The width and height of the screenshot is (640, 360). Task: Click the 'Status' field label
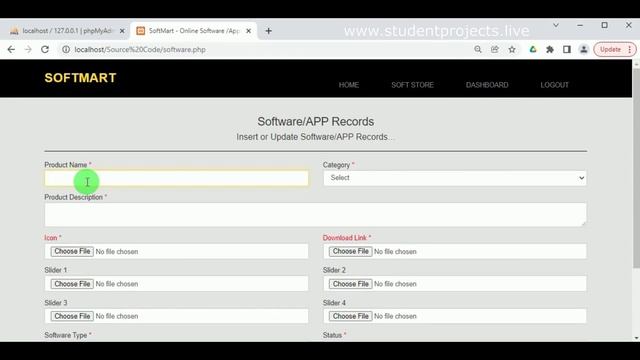pos(332,335)
